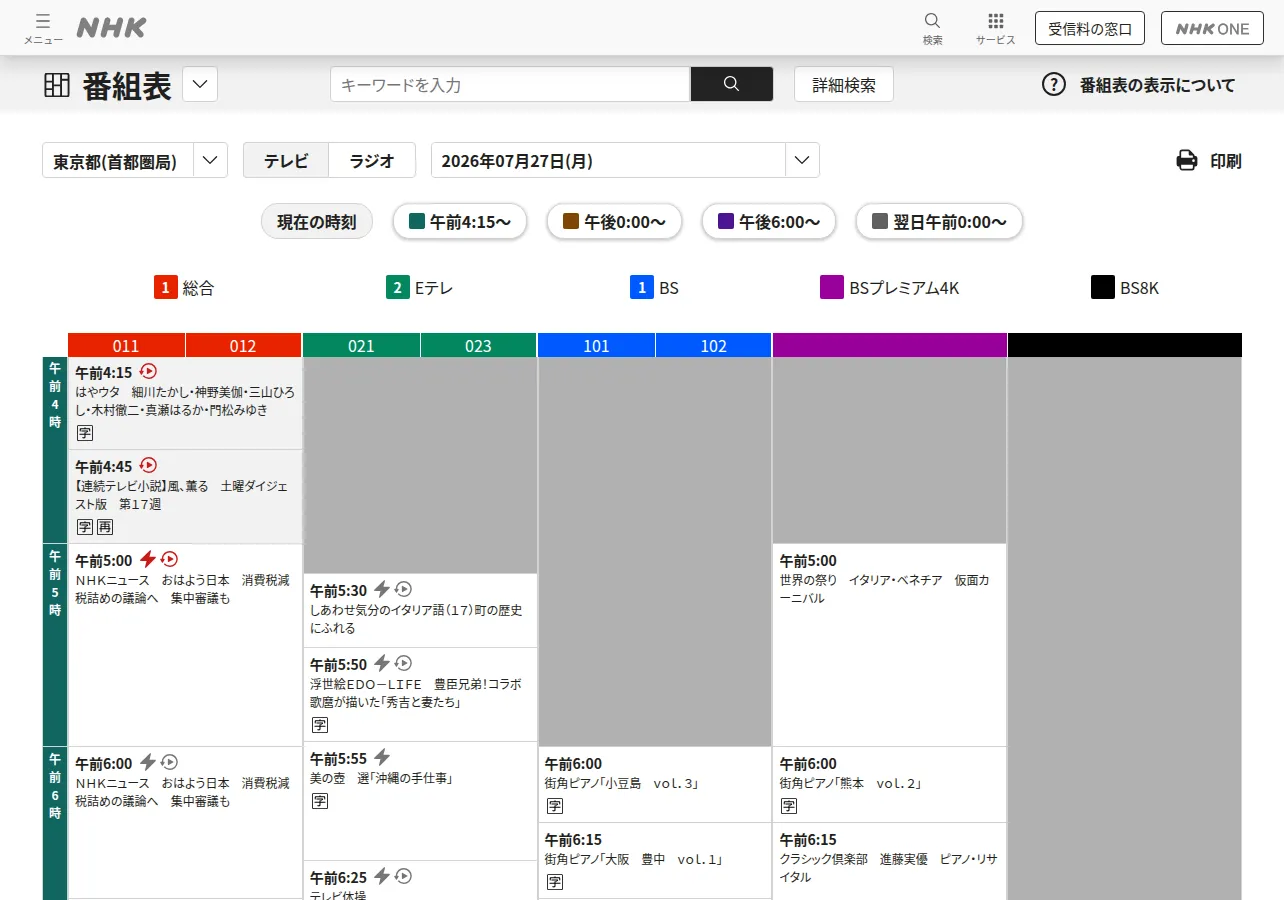Image resolution: width=1284 pixels, height=900 pixels.
Task: Select sub-channel 102 header
Action: pyautogui.click(x=713, y=346)
